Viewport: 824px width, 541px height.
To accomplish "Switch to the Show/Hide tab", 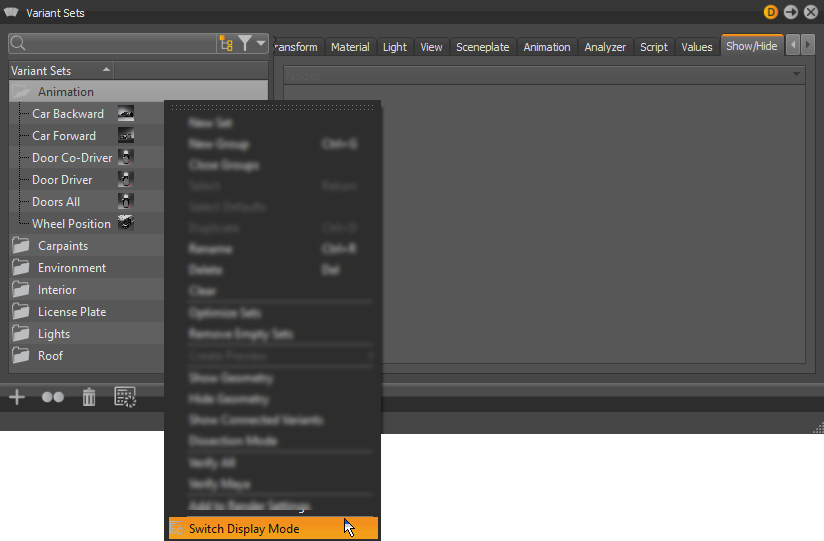I will [x=752, y=46].
